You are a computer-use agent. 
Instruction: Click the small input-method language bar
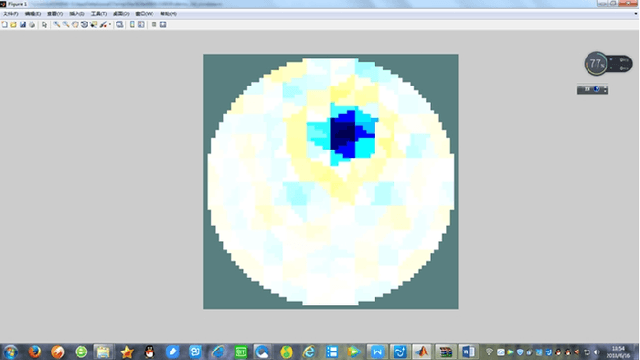point(592,90)
